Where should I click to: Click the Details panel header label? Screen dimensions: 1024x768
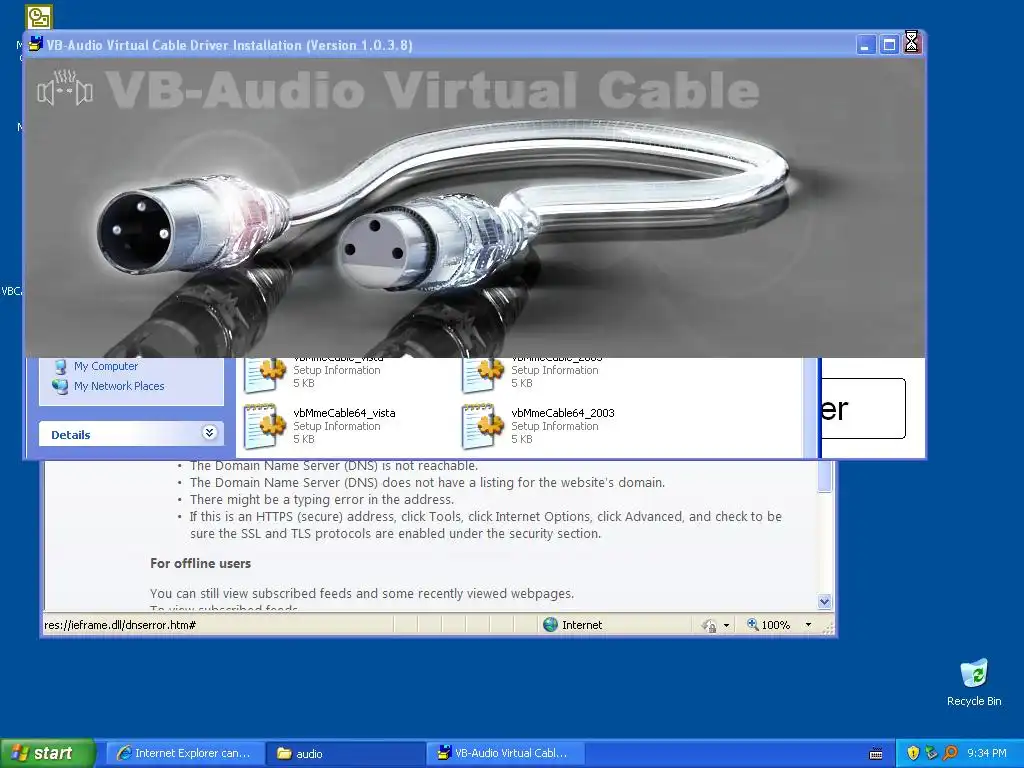point(71,435)
